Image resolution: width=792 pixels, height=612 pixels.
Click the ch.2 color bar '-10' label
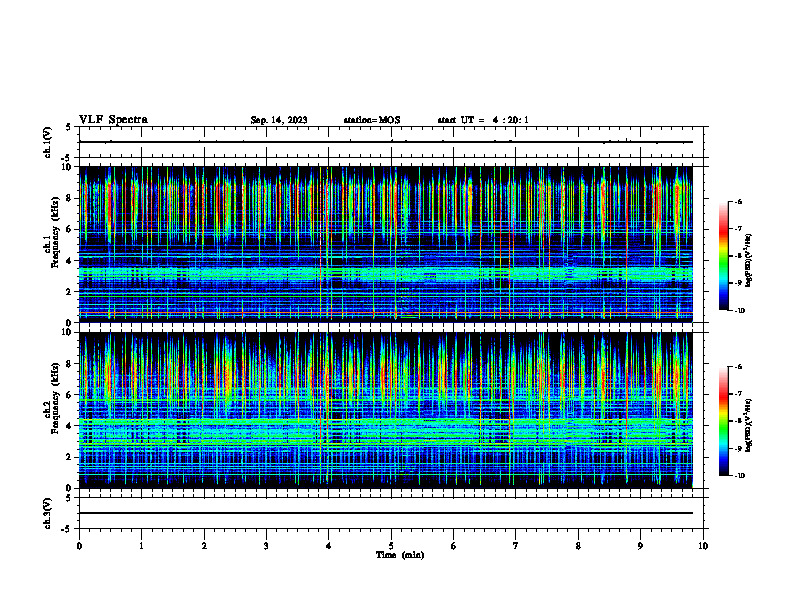coord(739,476)
